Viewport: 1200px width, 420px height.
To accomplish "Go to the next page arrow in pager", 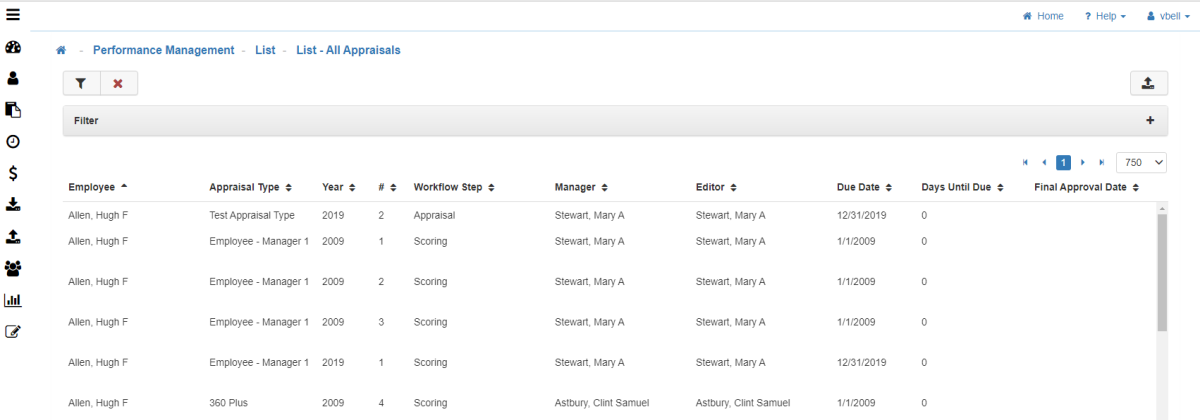I will 1083,162.
